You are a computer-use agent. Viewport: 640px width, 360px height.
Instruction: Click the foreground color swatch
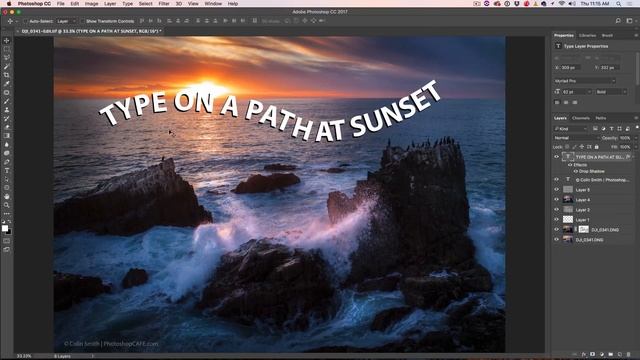(5, 228)
